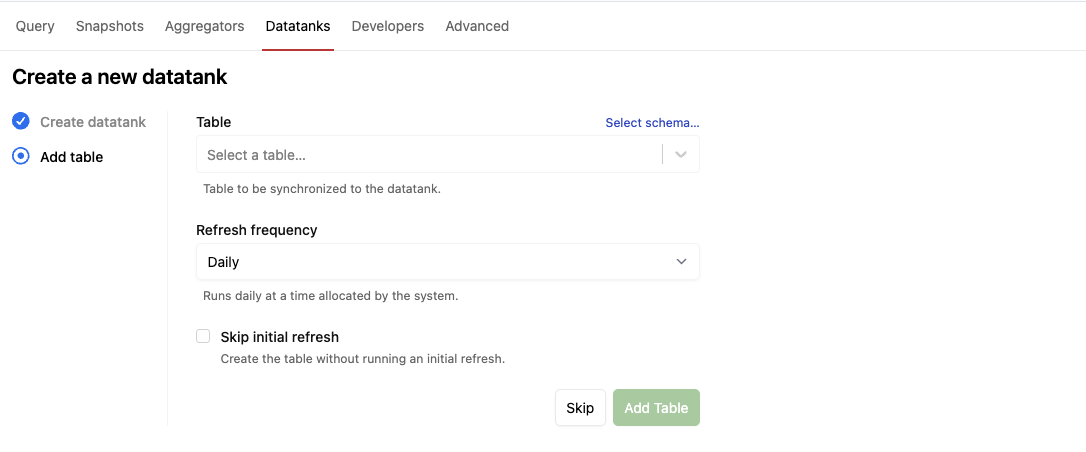Go to the Aggregators tab

204,26
